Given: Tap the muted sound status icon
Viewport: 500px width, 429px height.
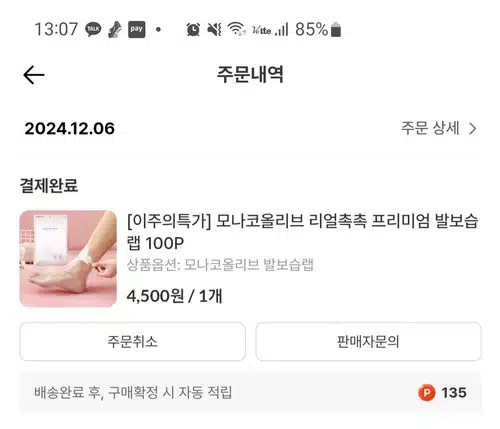Looking at the screenshot, I should [214, 29].
